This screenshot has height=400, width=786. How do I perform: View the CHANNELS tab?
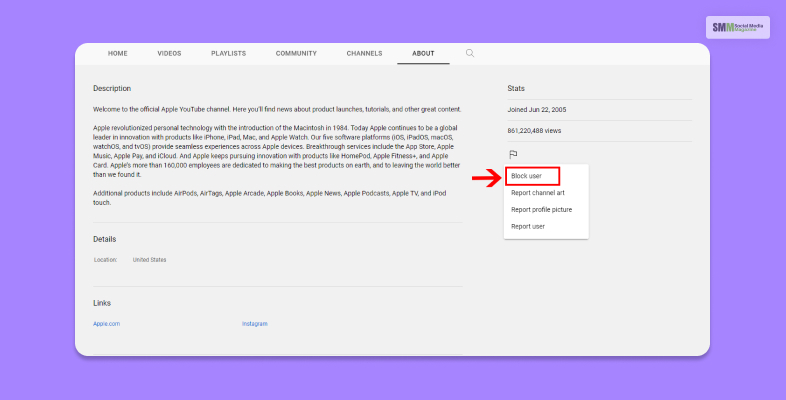[x=364, y=53]
